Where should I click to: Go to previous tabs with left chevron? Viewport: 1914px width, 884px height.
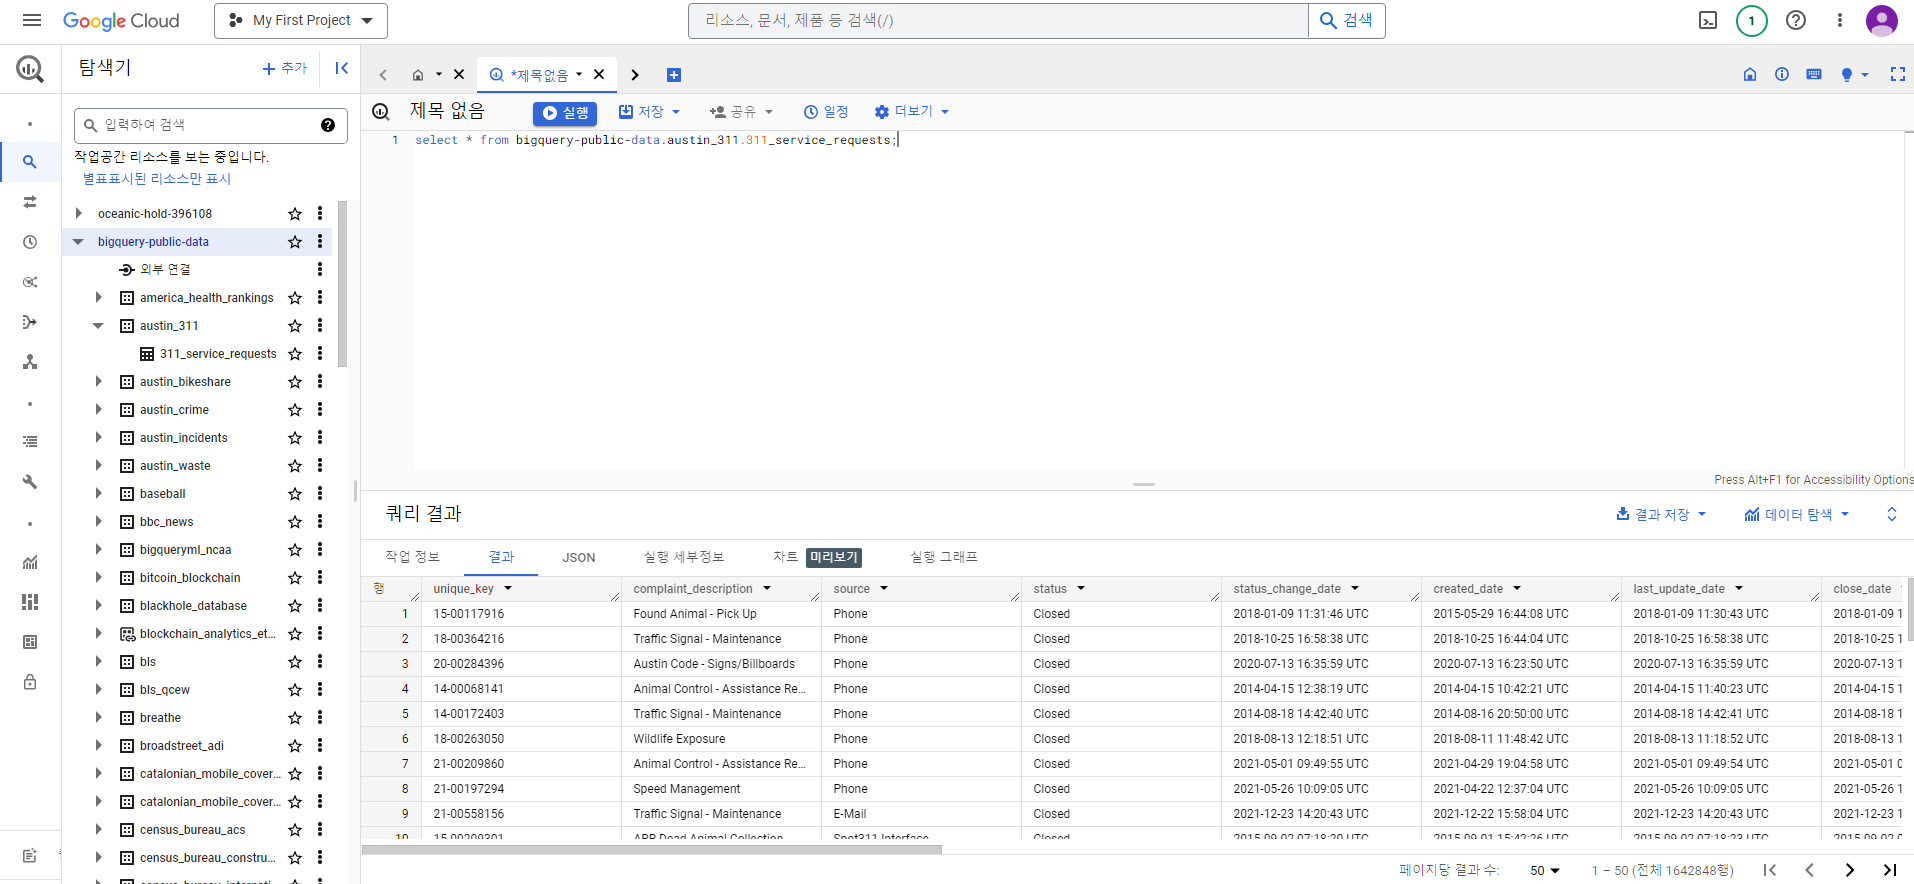[383, 75]
